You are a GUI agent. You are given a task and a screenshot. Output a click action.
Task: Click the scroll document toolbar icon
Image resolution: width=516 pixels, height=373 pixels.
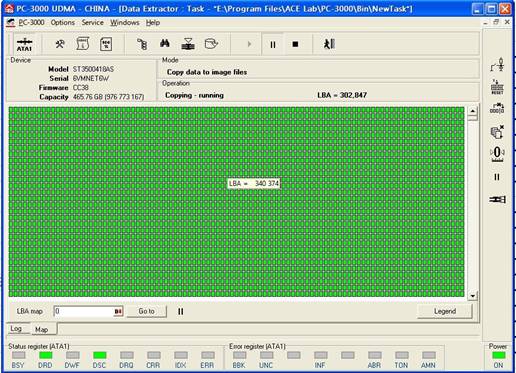83,44
